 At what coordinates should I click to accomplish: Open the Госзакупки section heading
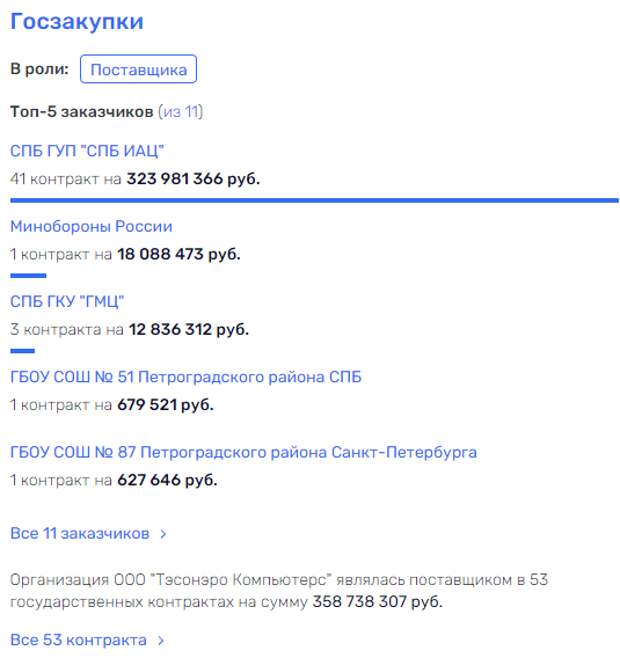pos(77,21)
